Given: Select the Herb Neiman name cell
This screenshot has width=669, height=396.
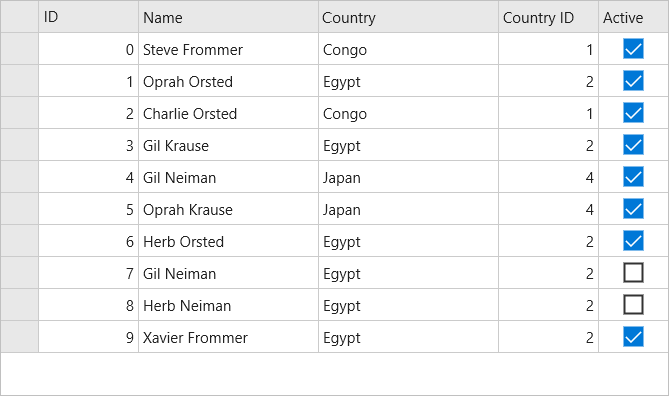Looking at the screenshot, I should 228,305.
